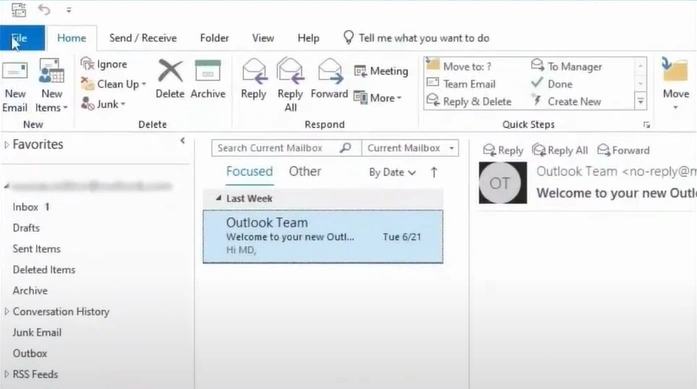The image size is (697, 389).
Task: Open the Current Mailbox scope dropdown
Action: coord(410,148)
